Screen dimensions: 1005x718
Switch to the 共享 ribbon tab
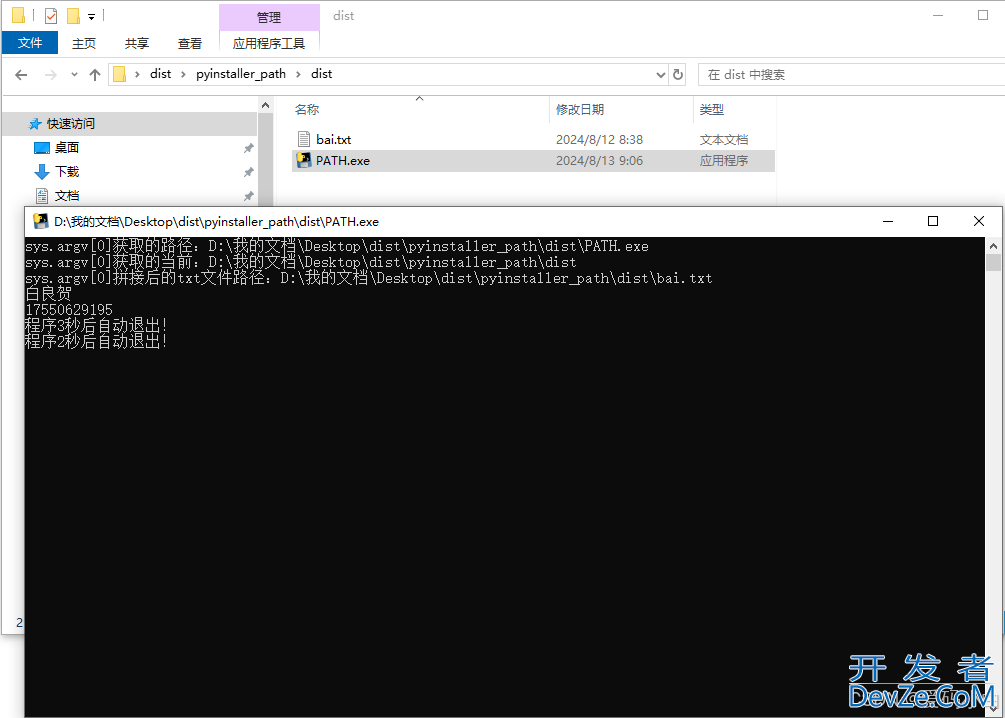(137, 43)
